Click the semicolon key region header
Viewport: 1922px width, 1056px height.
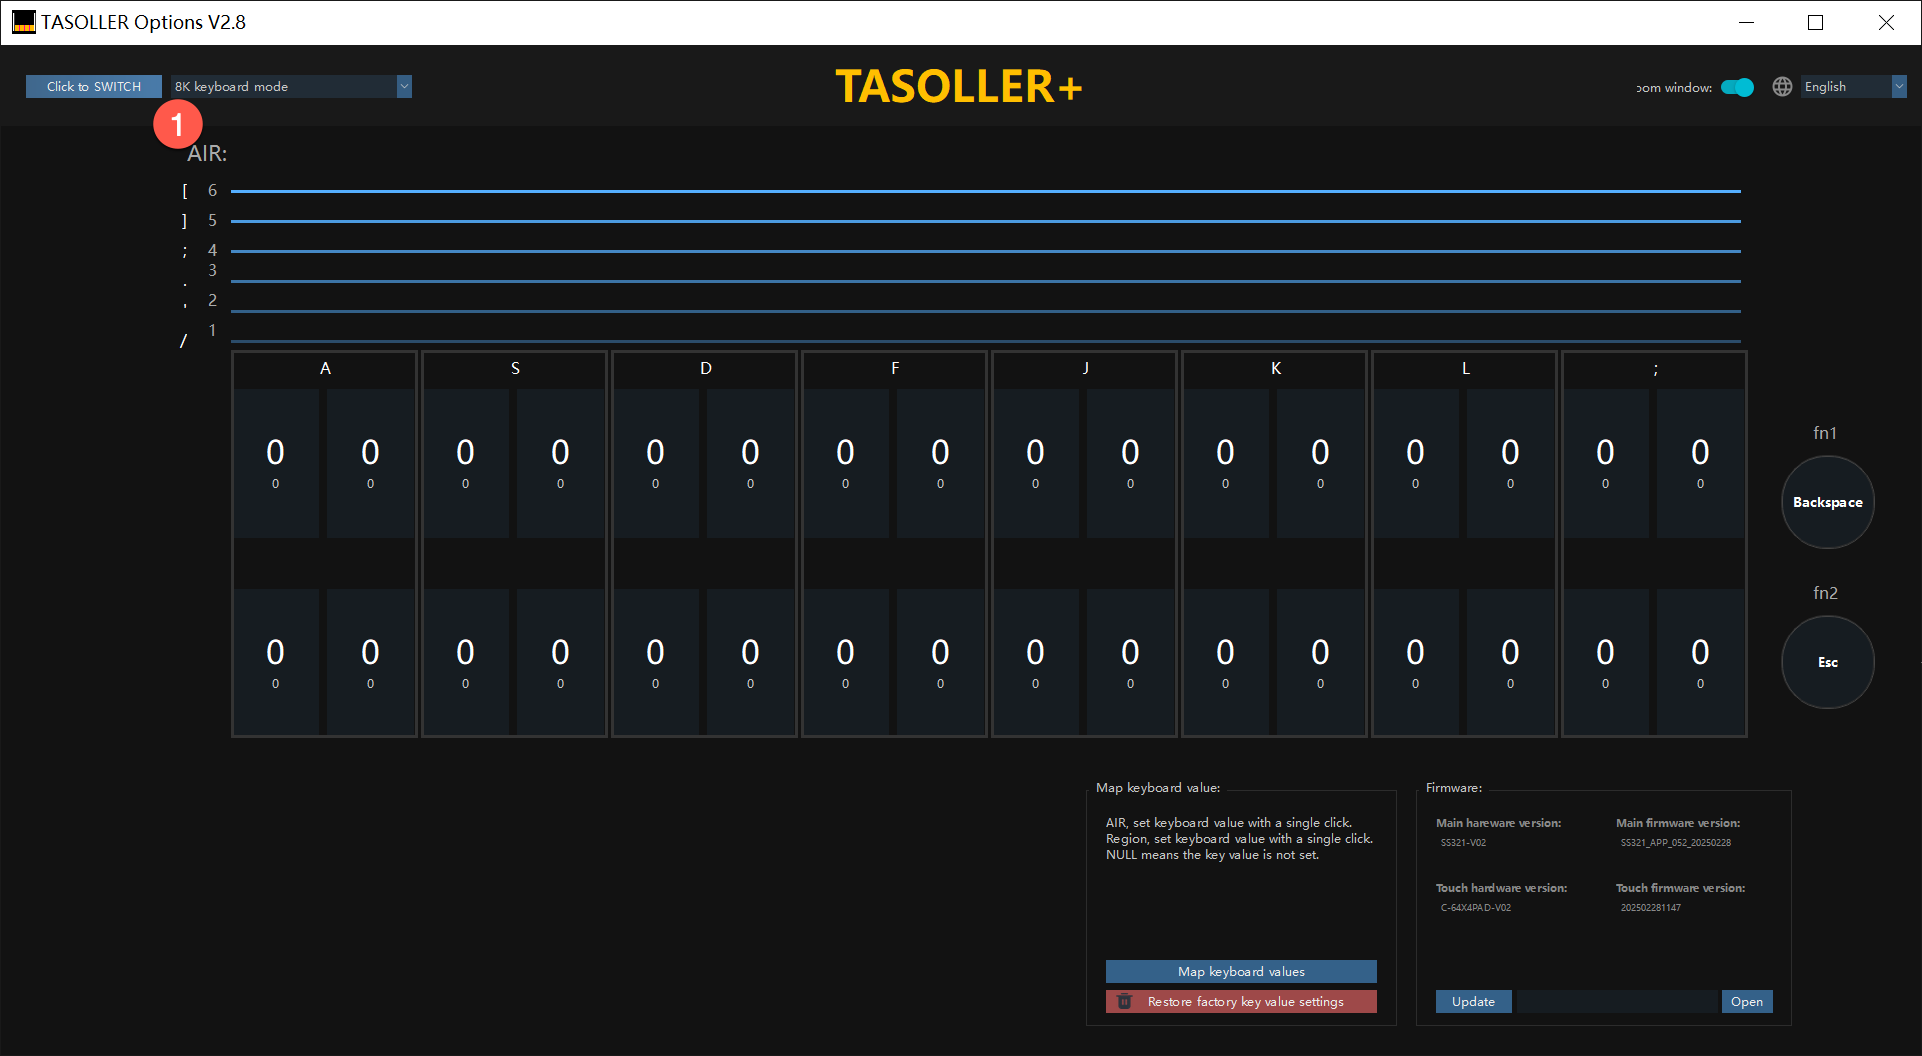pos(1655,369)
